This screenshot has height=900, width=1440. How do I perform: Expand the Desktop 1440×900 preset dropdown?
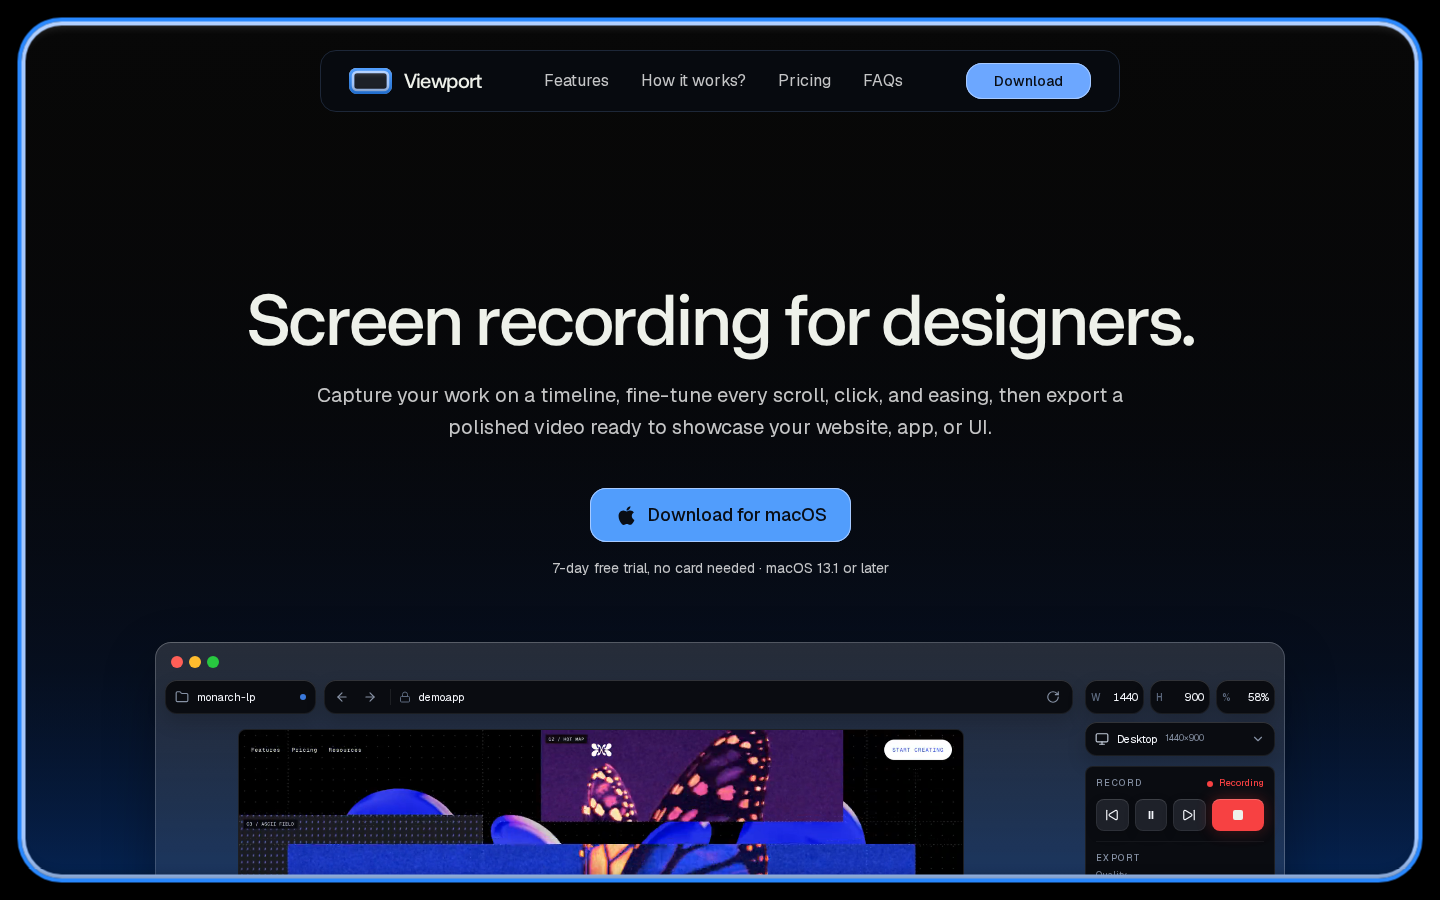tap(1180, 739)
